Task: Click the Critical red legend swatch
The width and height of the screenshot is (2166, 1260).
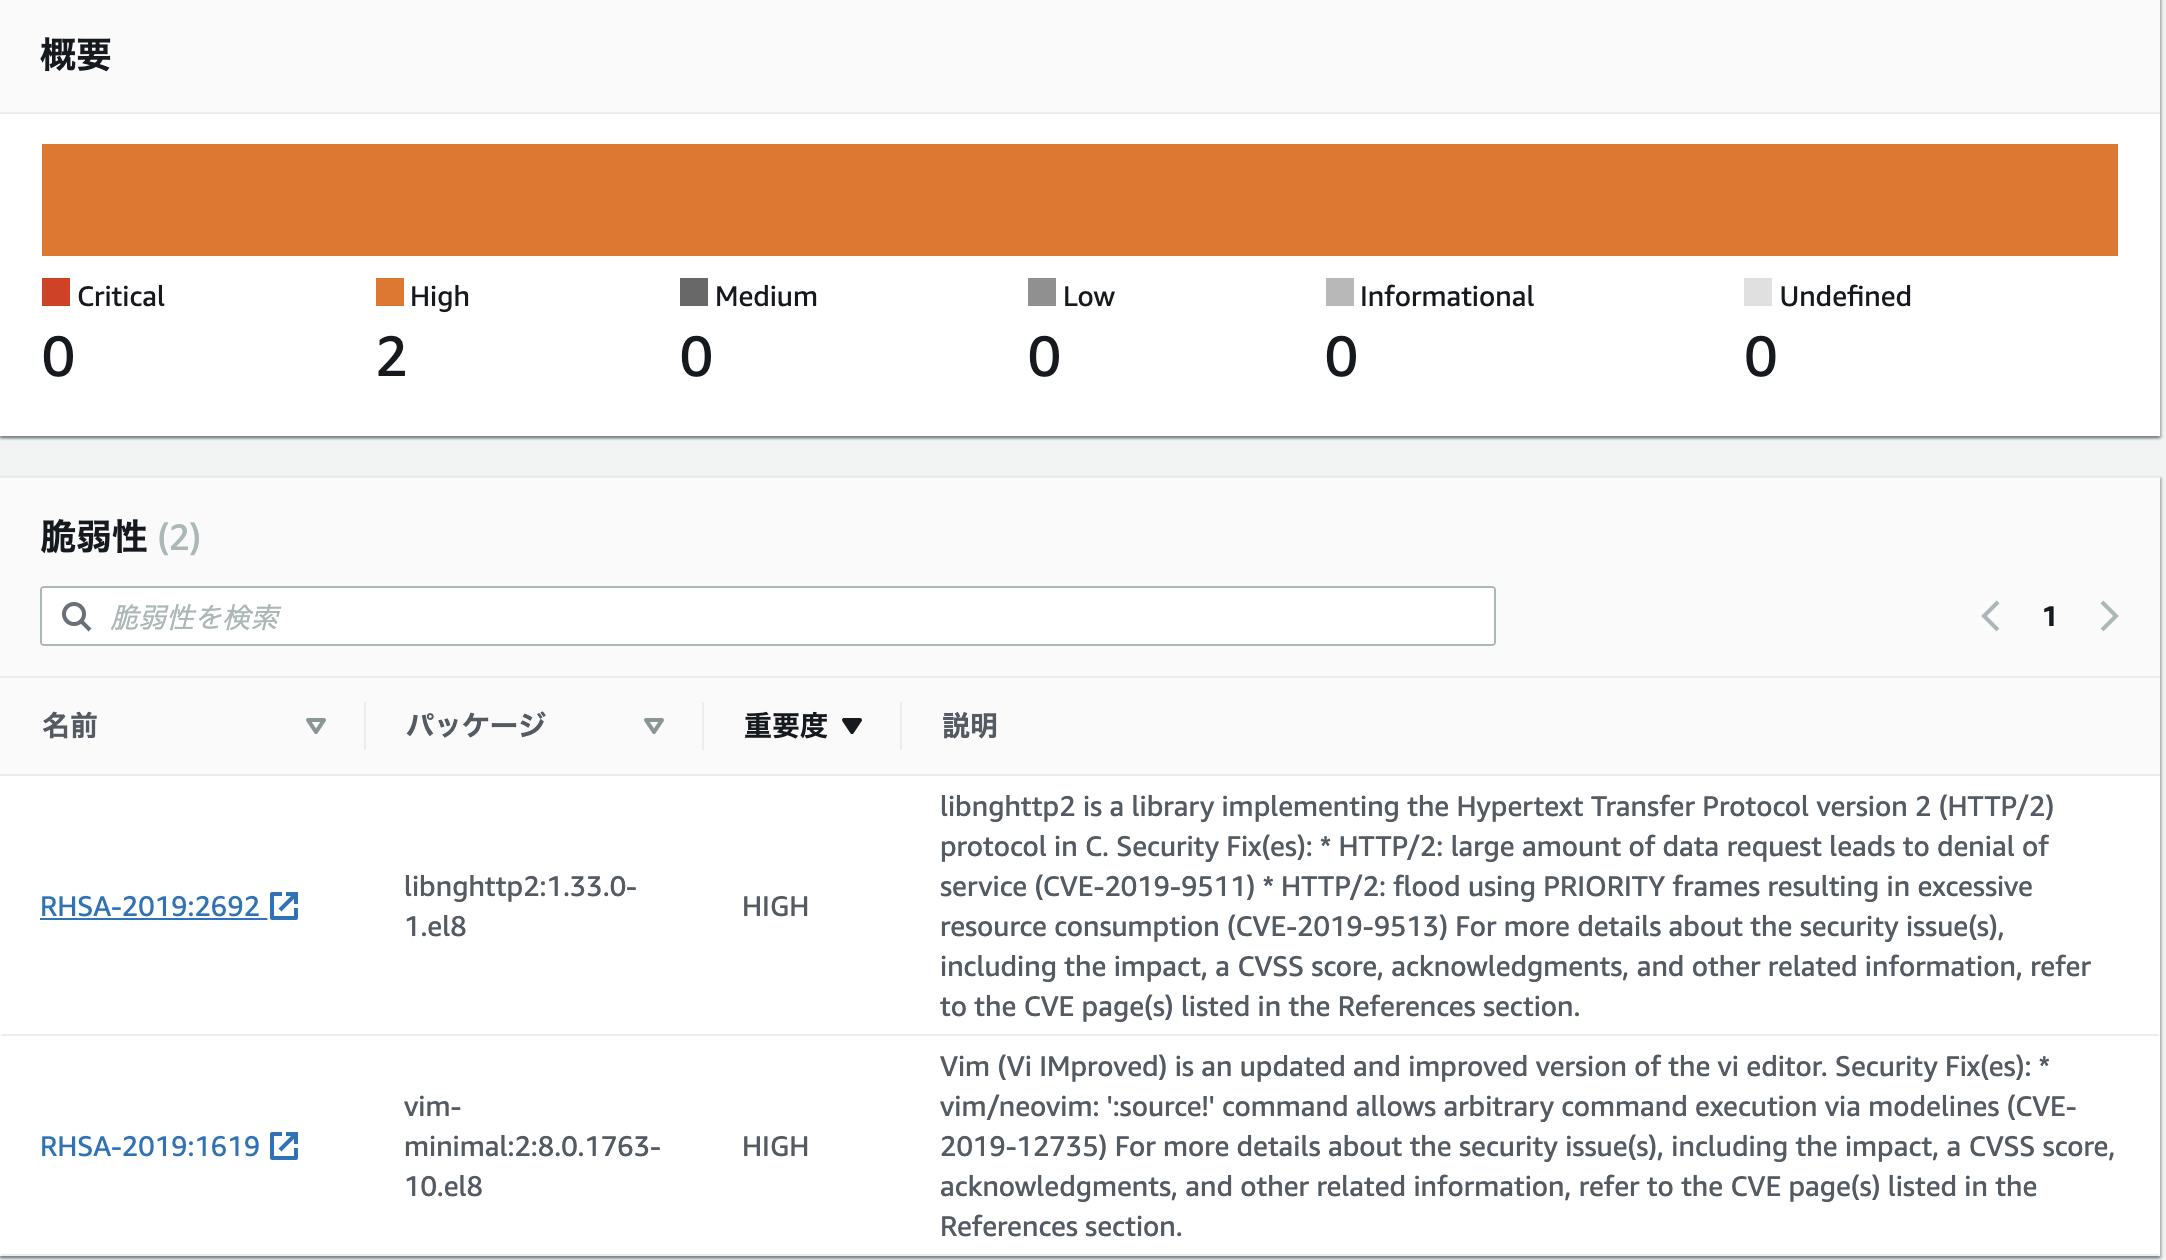Action: pos(56,293)
